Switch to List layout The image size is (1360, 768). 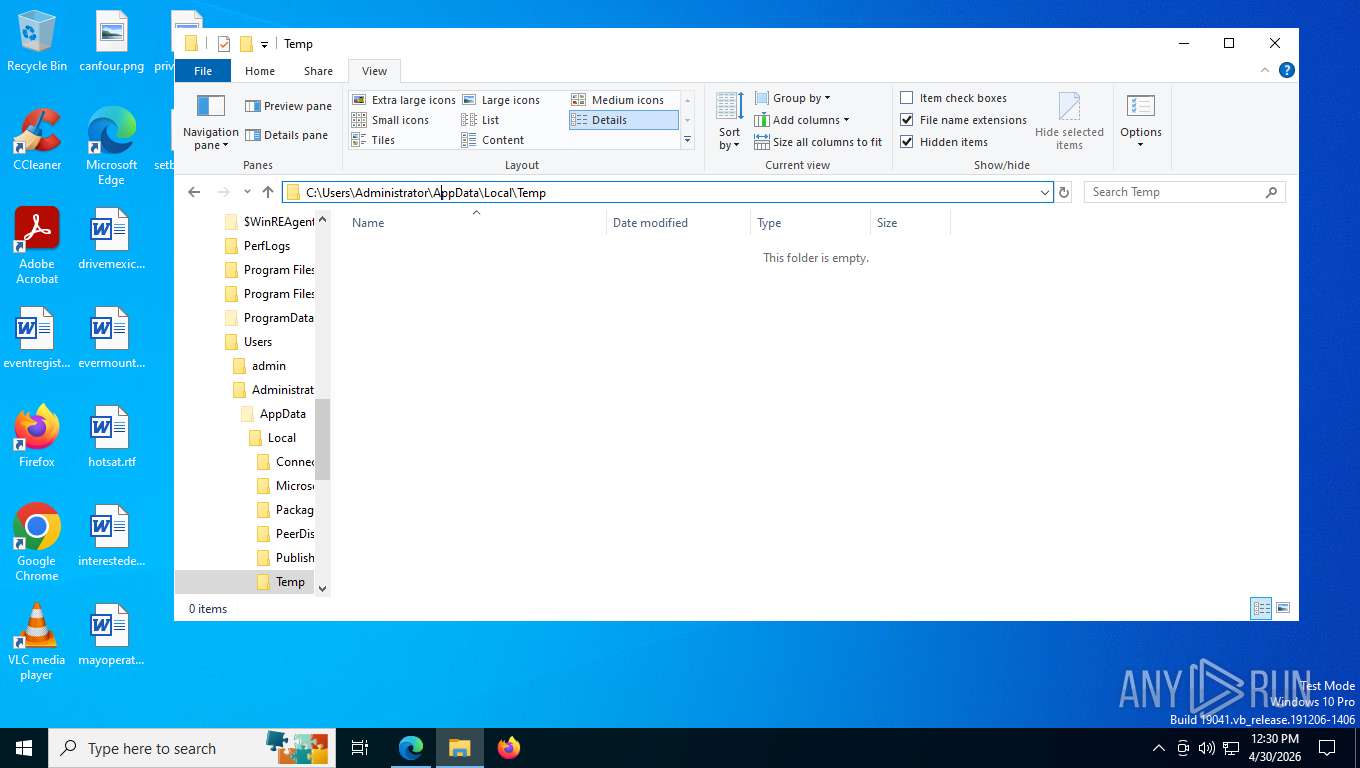coord(481,120)
